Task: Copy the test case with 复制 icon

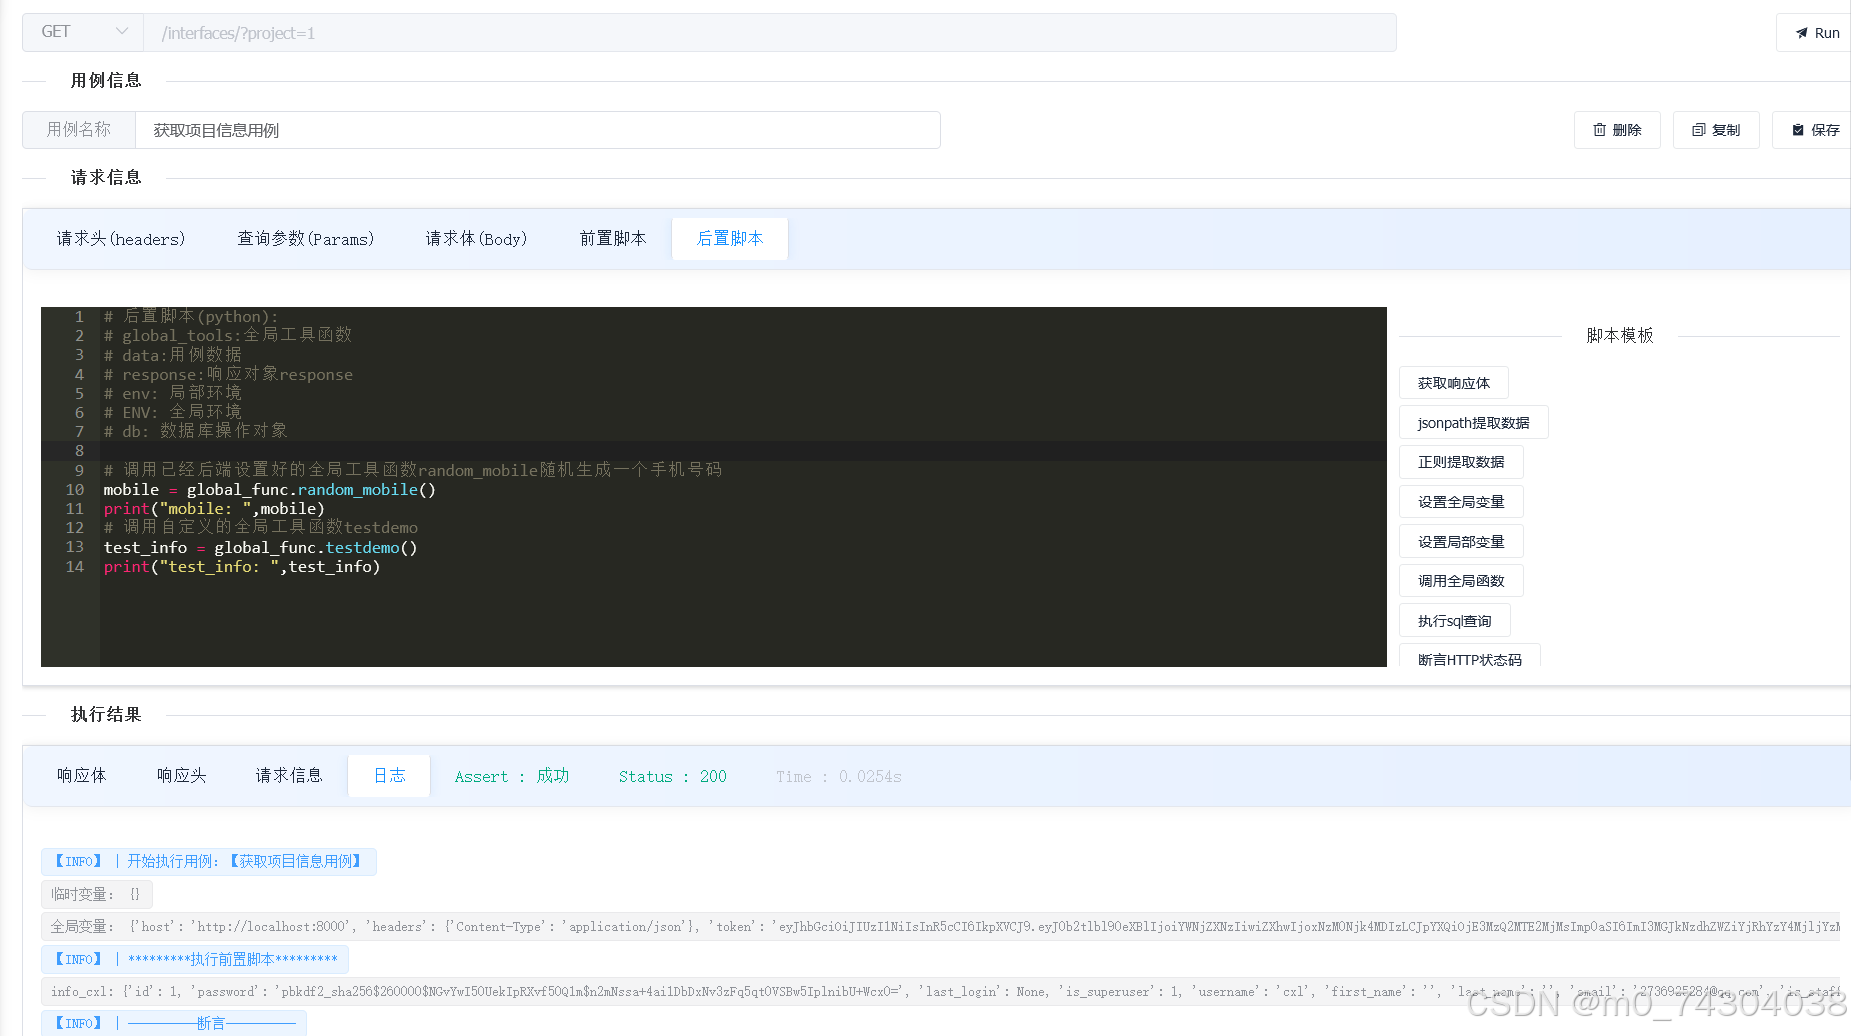Action: (x=1715, y=129)
